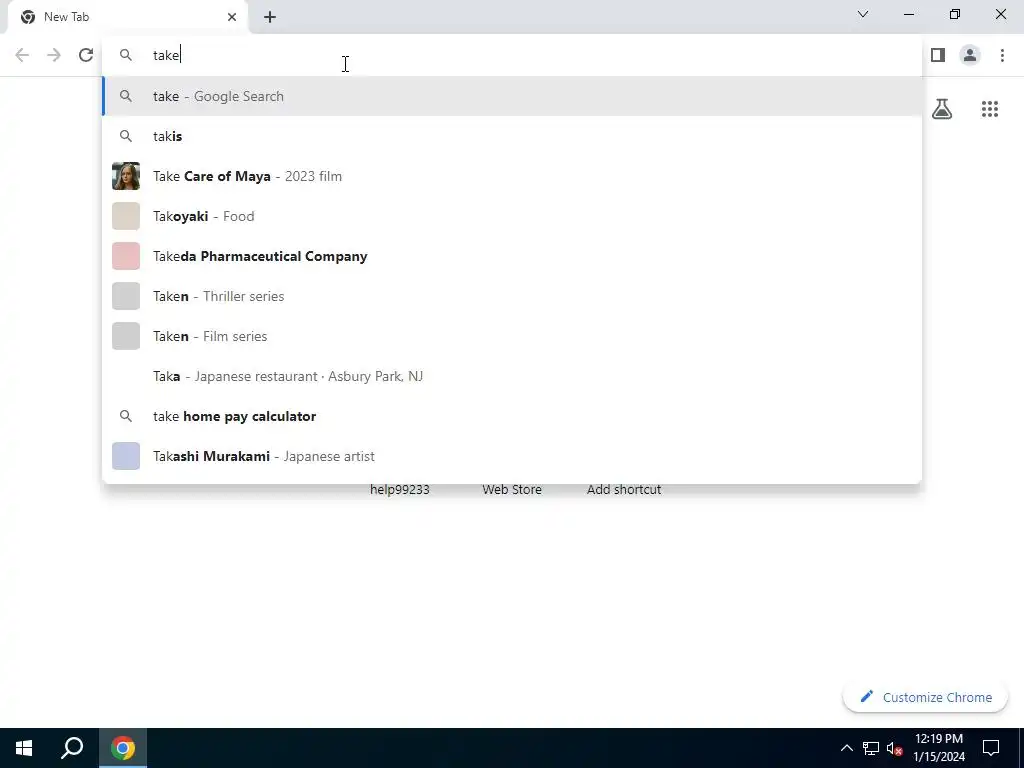Click the search icon beside 'take home pay calculator'
Image resolution: width=1024 pixels, height=768 pixels.
pos(126,416)
